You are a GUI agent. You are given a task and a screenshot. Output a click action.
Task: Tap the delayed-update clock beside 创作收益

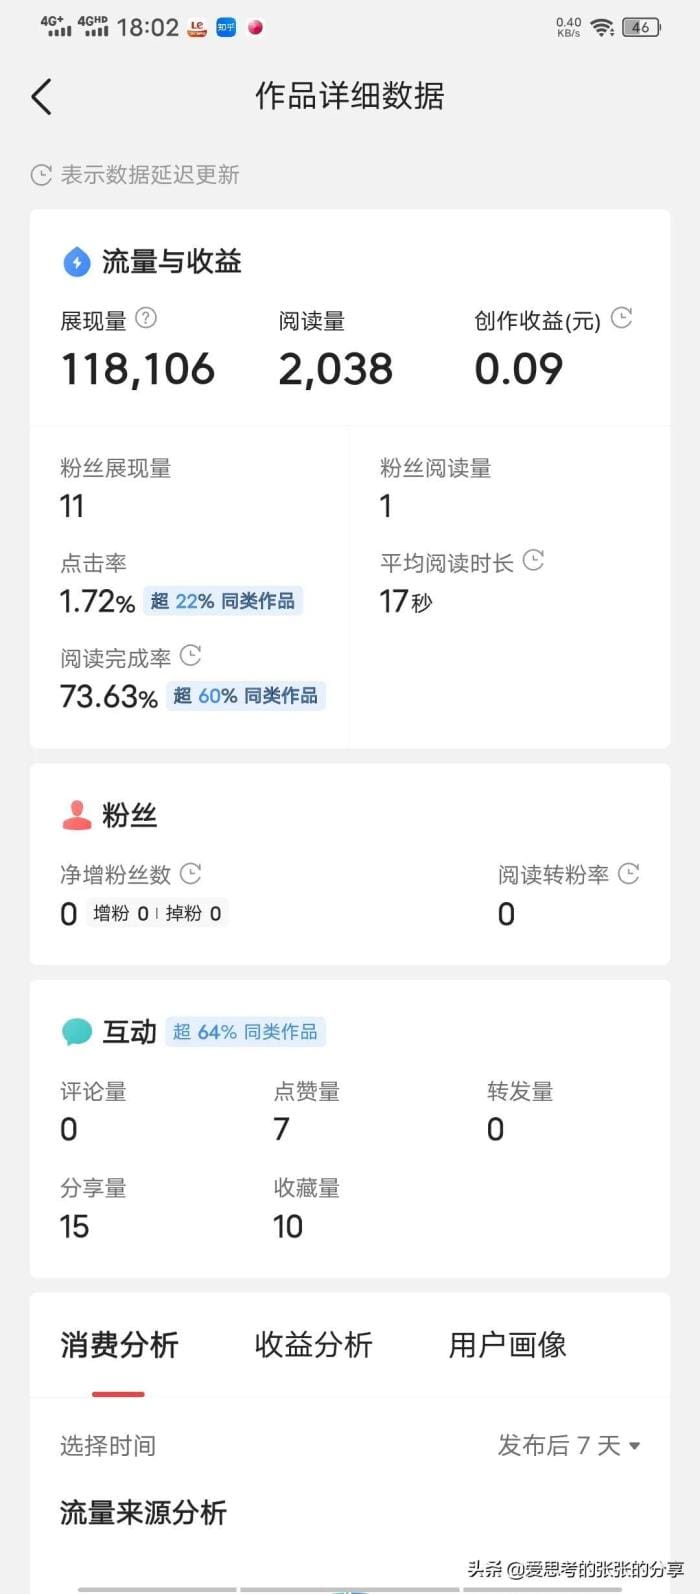point(621,318)
